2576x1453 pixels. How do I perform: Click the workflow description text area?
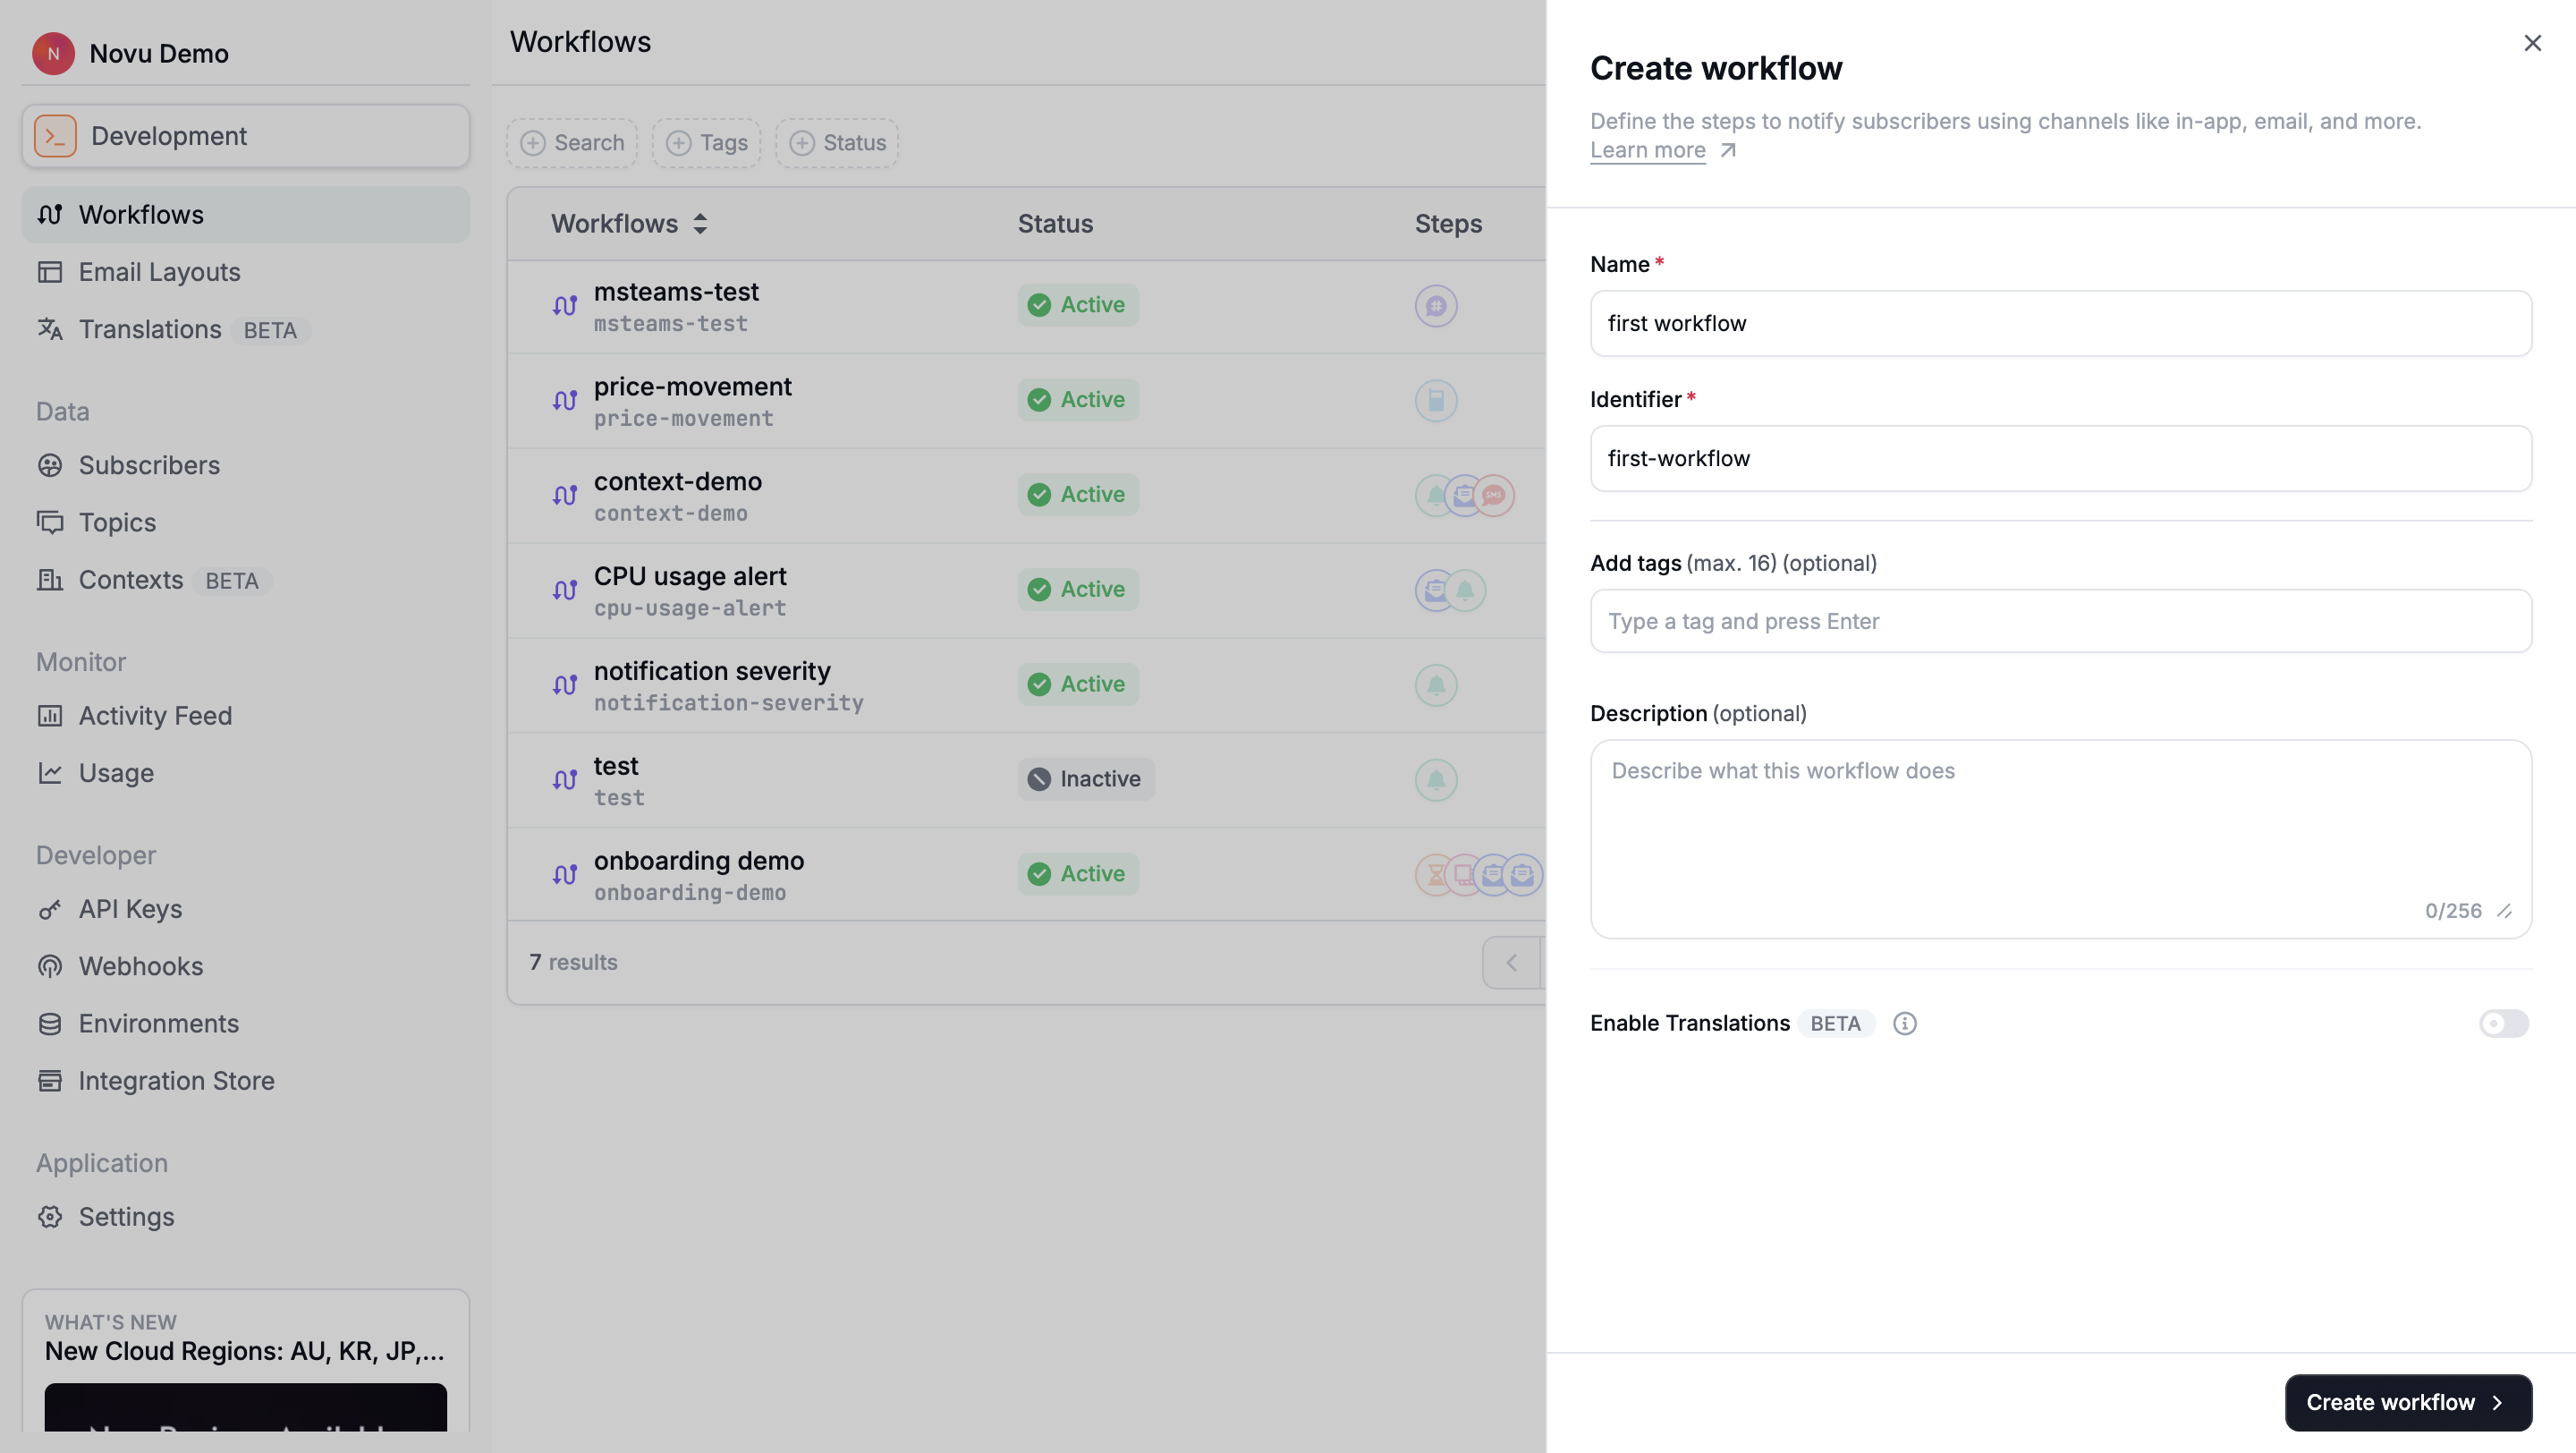coord(2060,838)
